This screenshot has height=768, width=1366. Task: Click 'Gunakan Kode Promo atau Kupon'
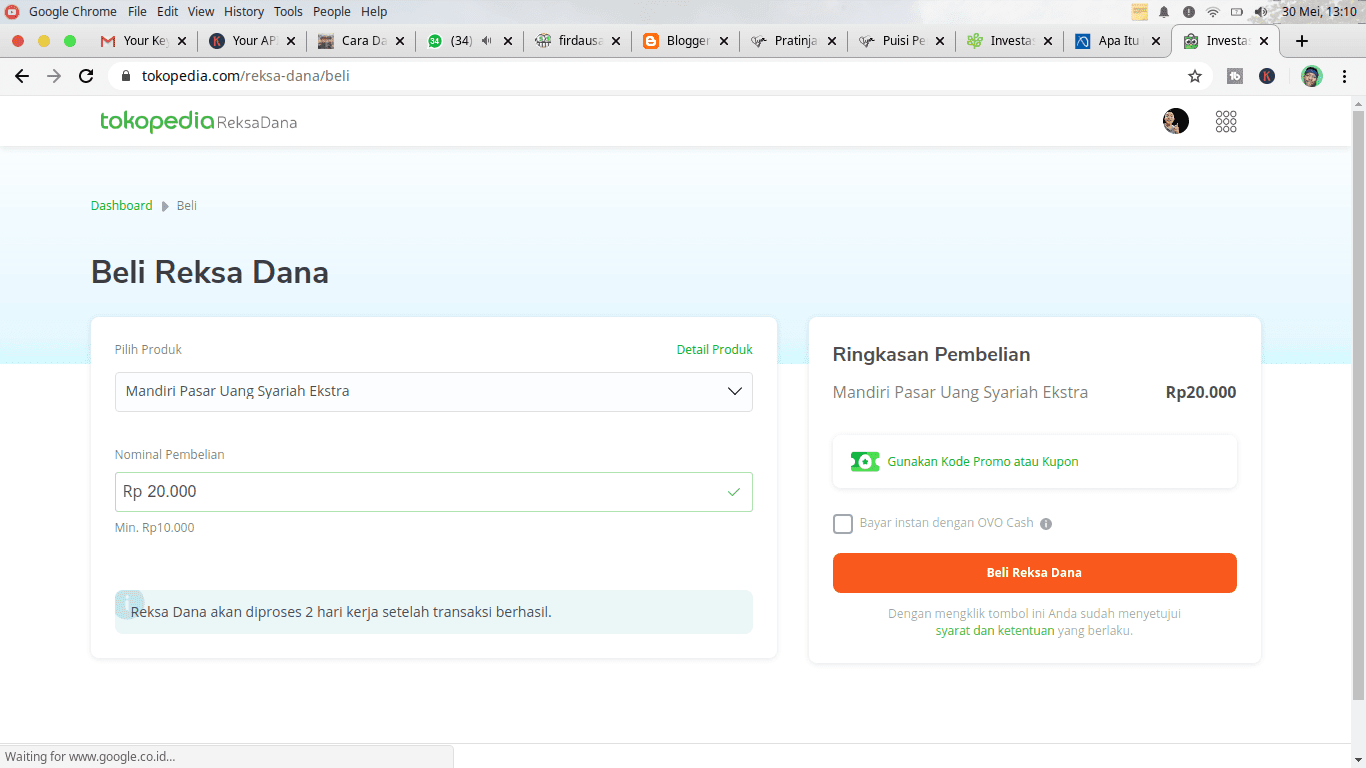983,462
